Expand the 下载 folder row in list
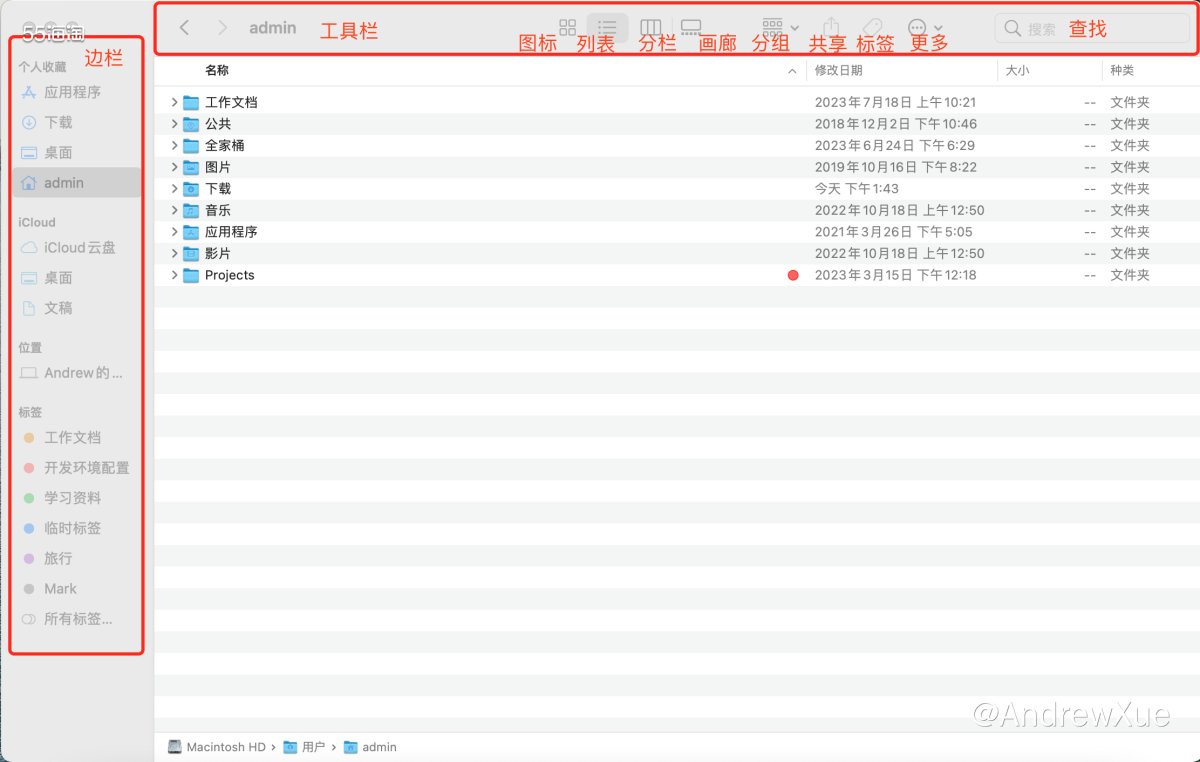The image size is (1200, 762). [174, 188]
